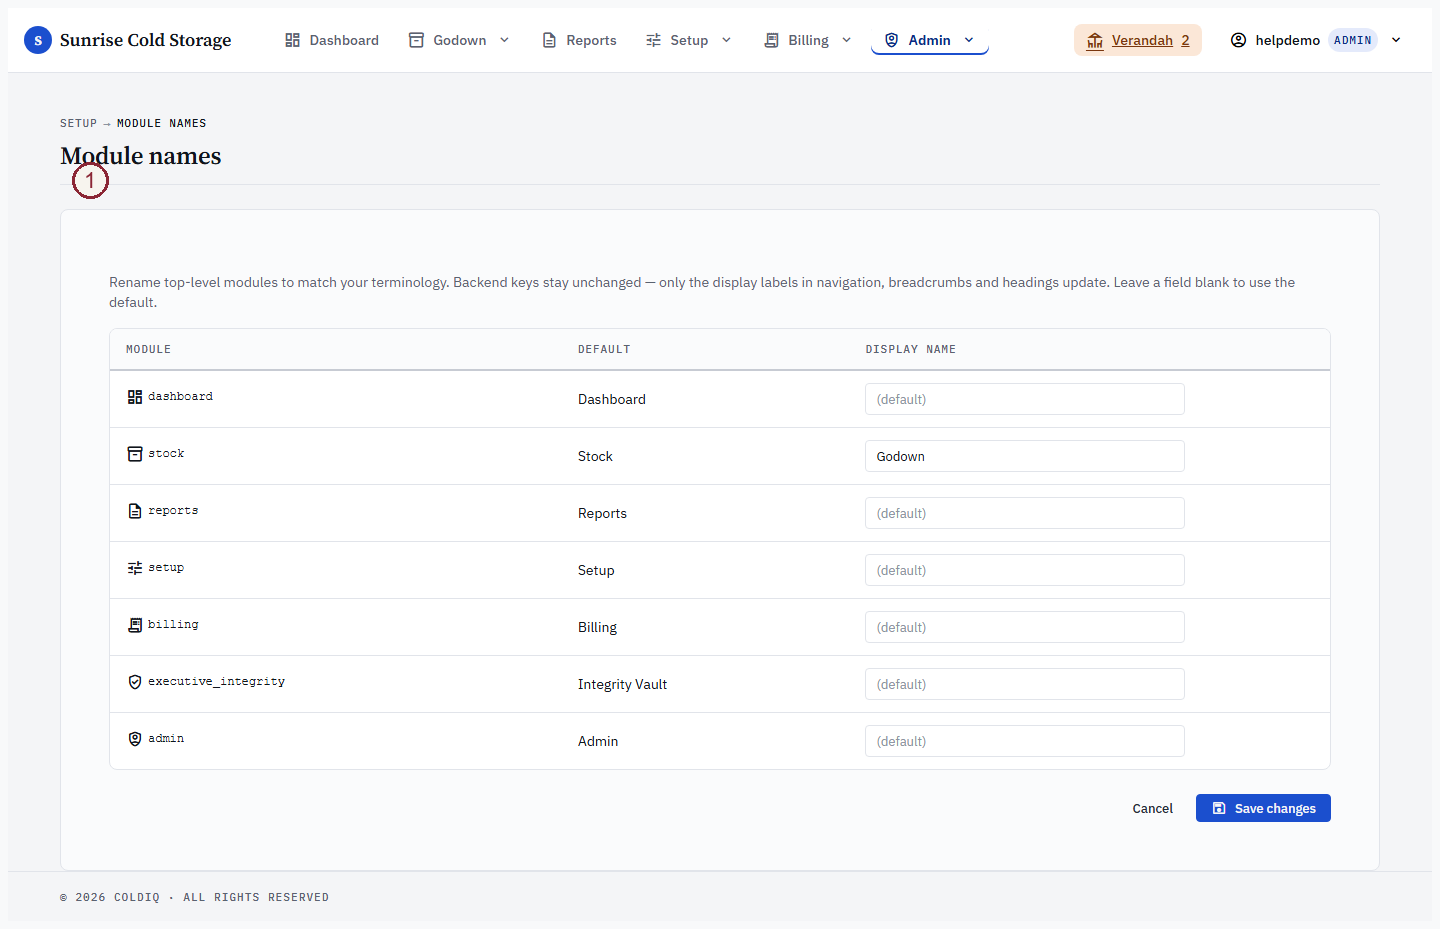This screenshot has width=1440, height=929.
Task: Click the reports row document icon
Action: 135,511
